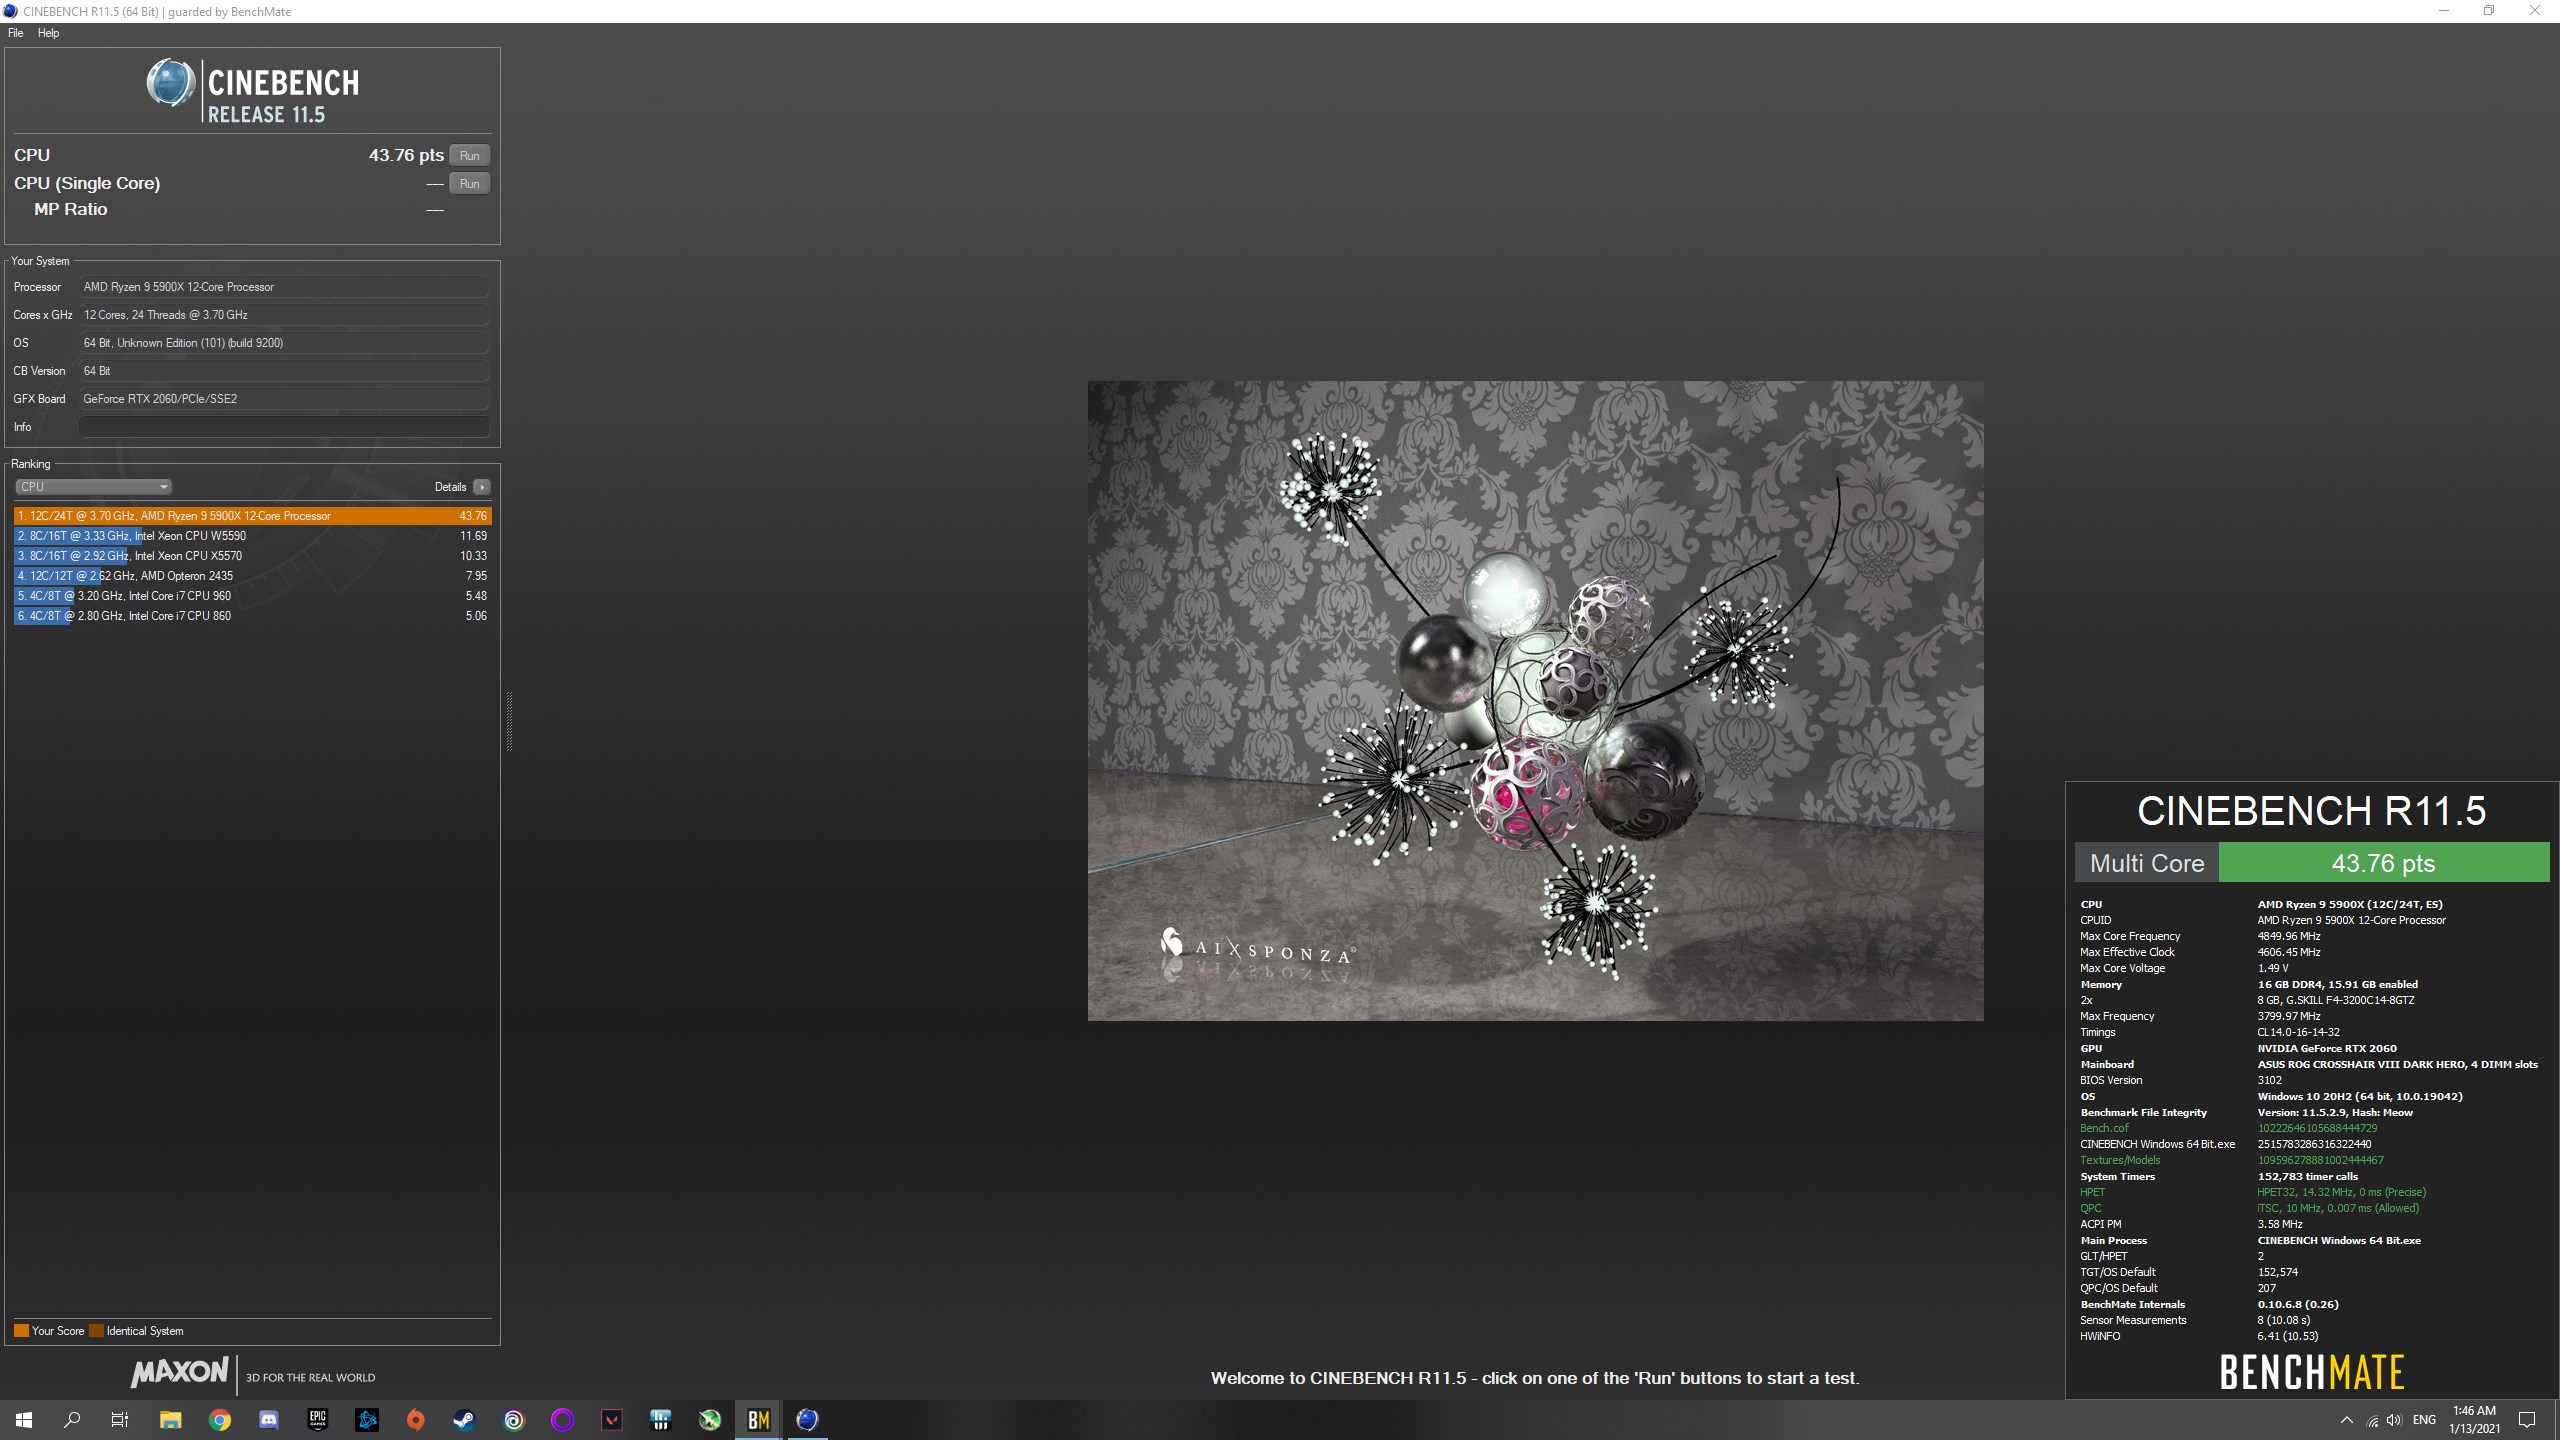The width and height of the screenshot is (2560, 1440).
Task: Click the BENCHMATE logo in overlay
Action: (x=2311, y=1372)
